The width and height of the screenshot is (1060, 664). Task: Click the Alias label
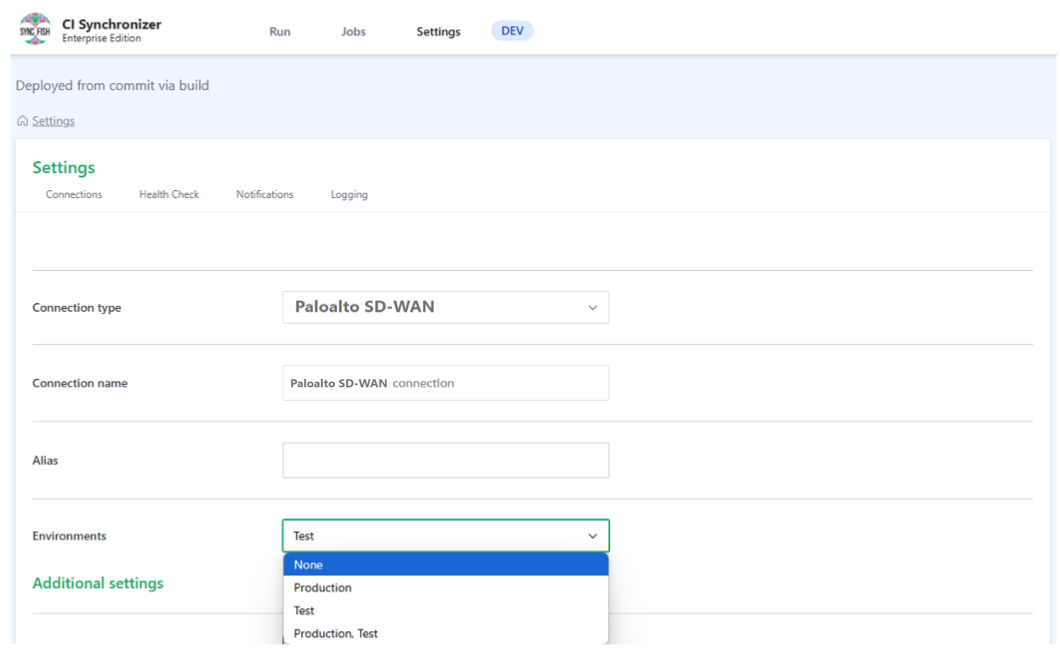pos(45,460)
